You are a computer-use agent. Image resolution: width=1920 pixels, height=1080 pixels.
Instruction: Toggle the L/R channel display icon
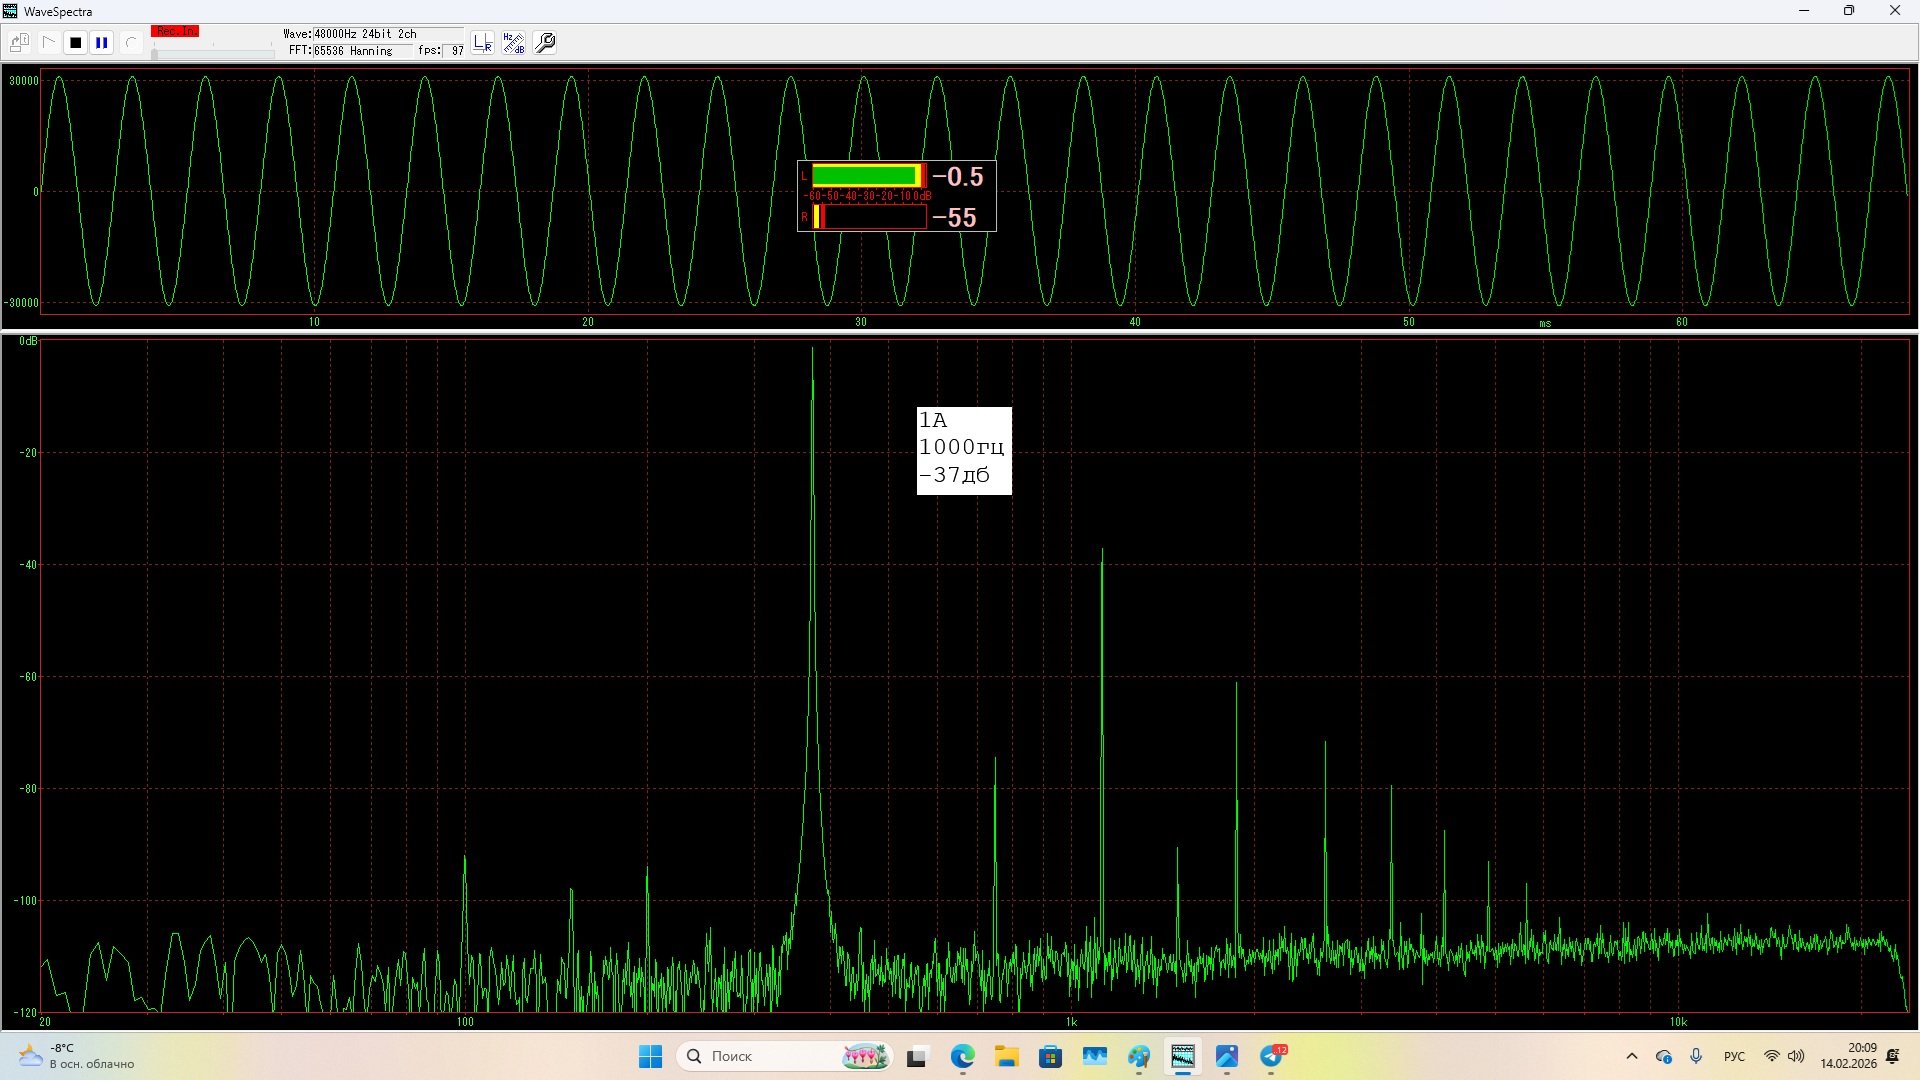tap(483, 43)
